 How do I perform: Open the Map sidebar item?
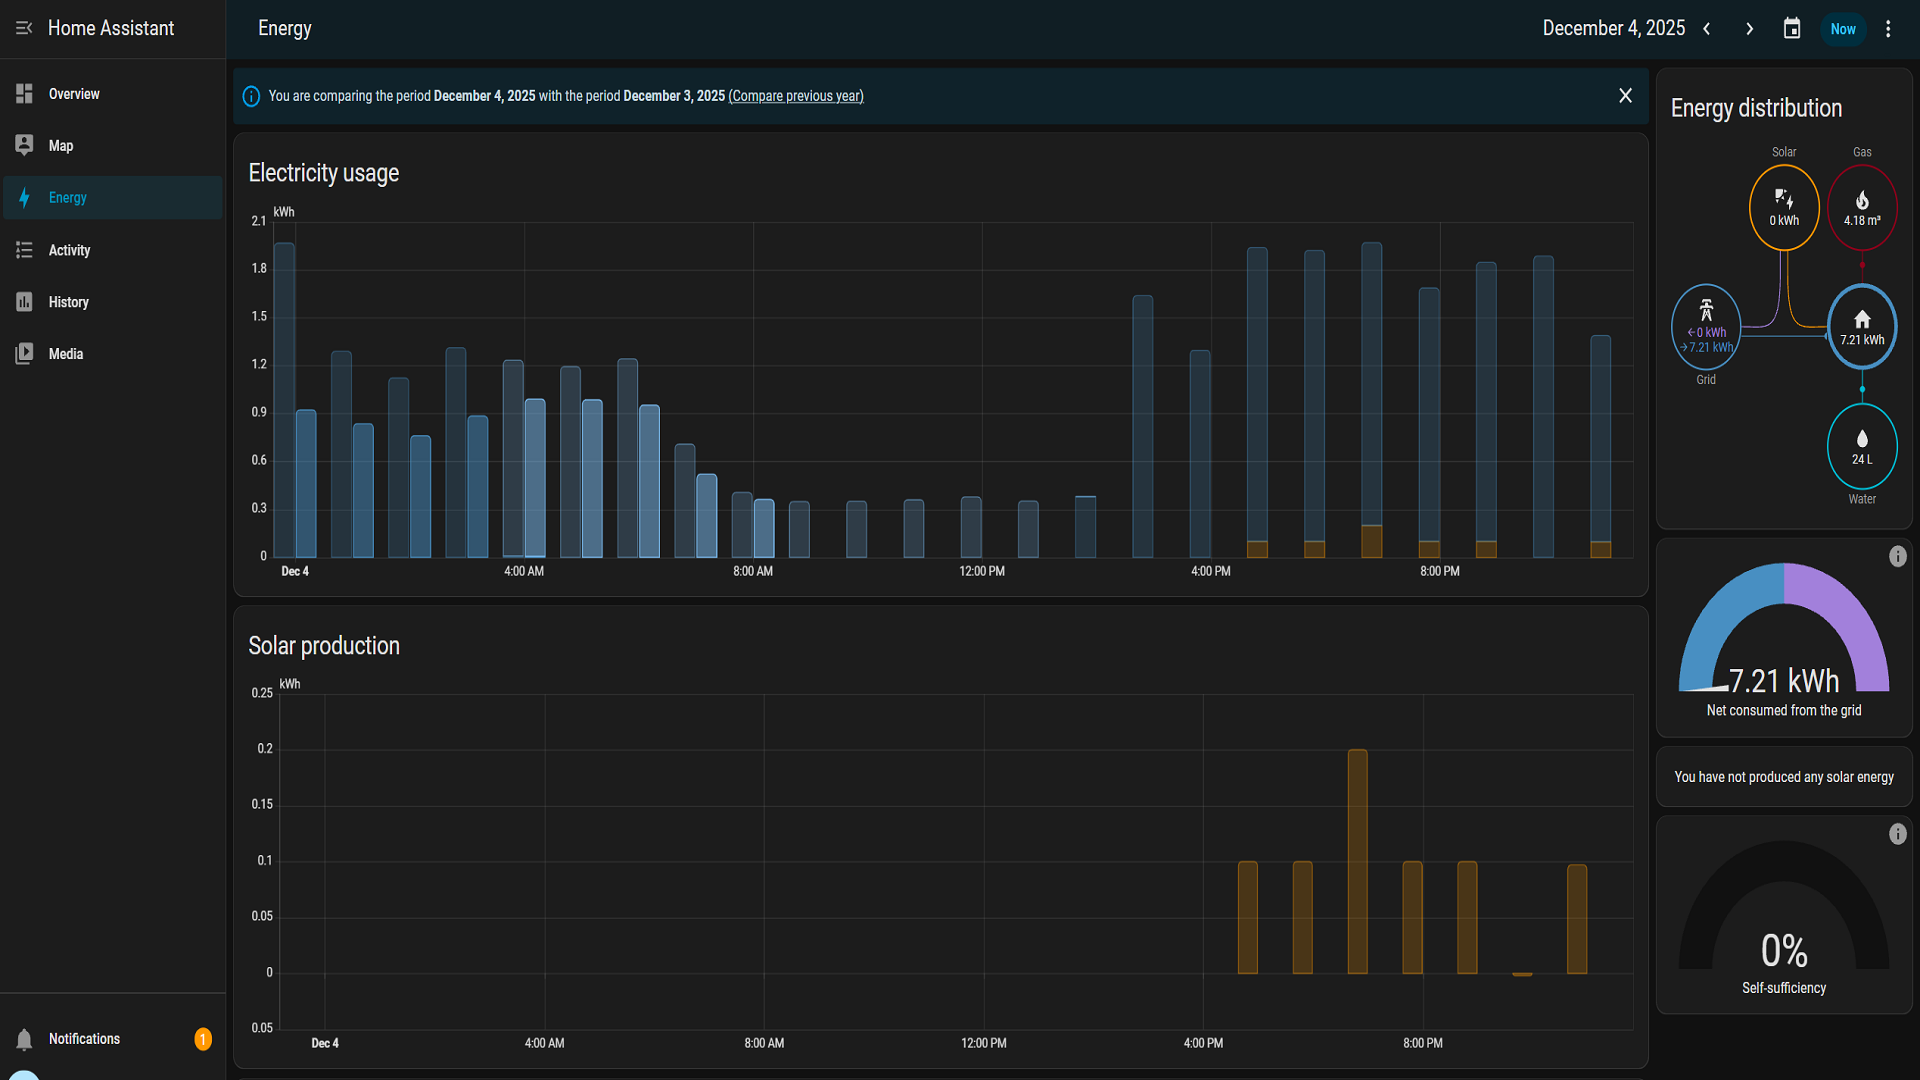(x=60, y=146)
